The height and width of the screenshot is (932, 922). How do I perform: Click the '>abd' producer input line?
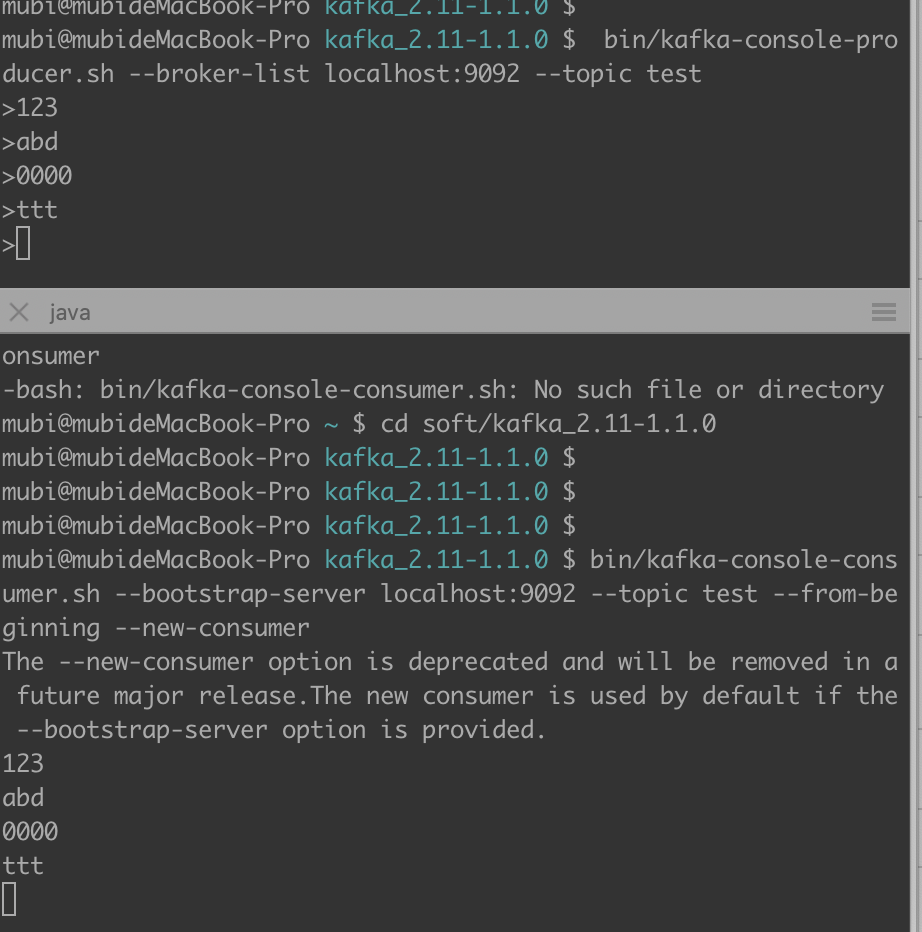(x=30, y=142)
